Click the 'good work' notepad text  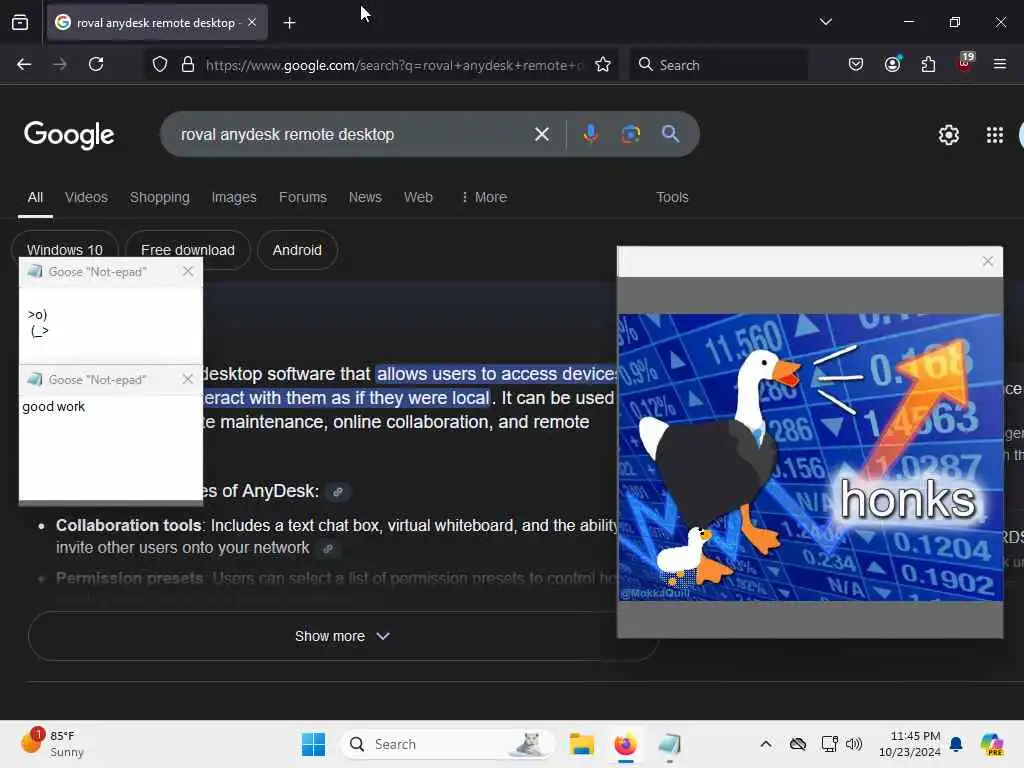(x=54, y=406)
